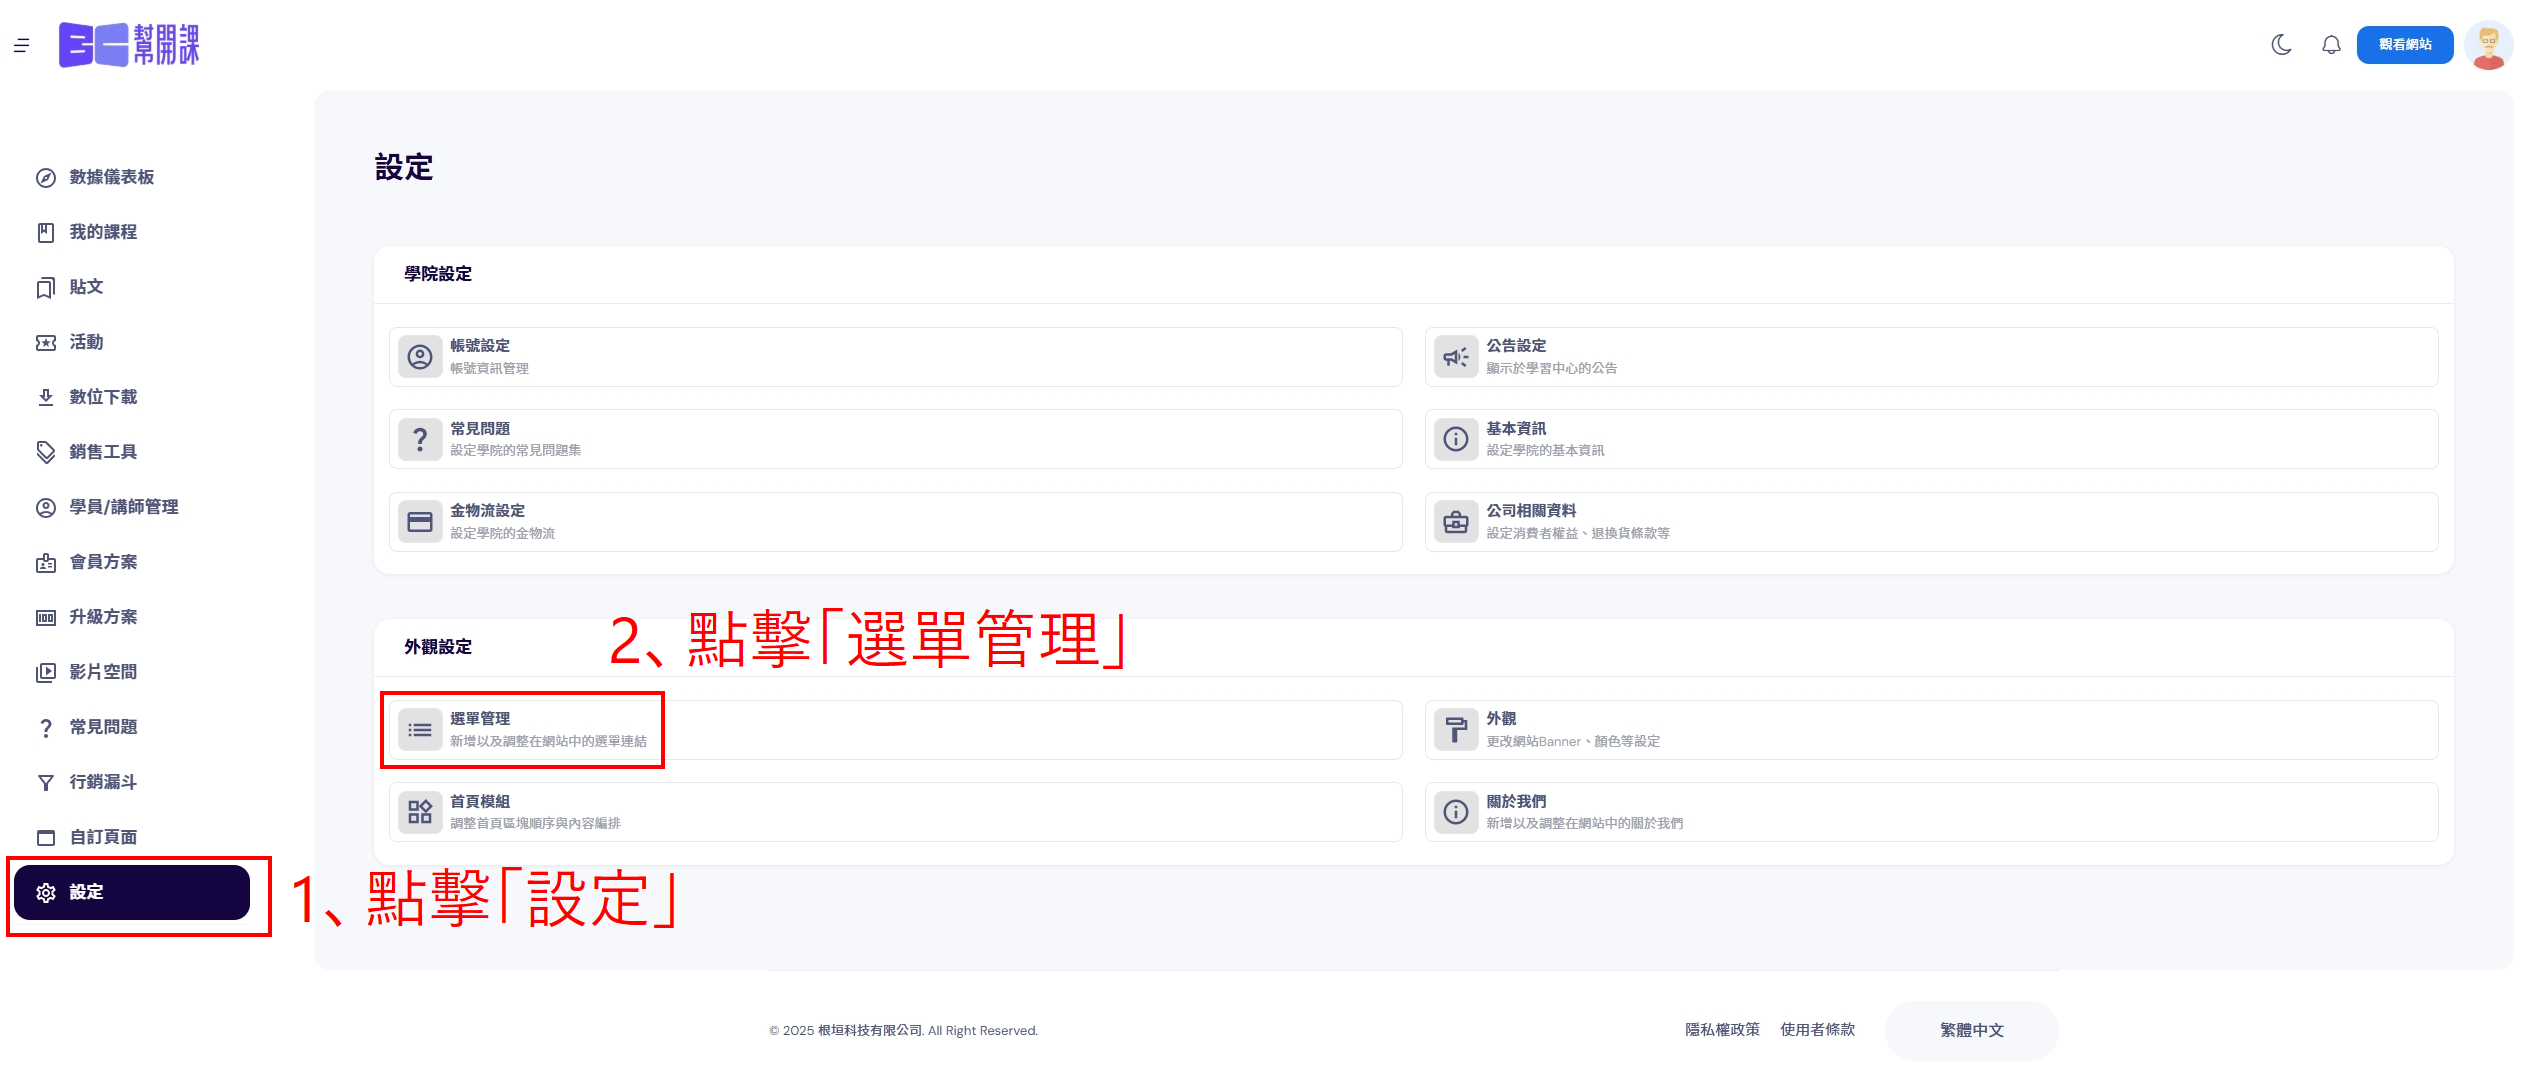The image size is (2527, 1085).
Task: Open 繁體中文 language selector
Action: point(1971,1030)
